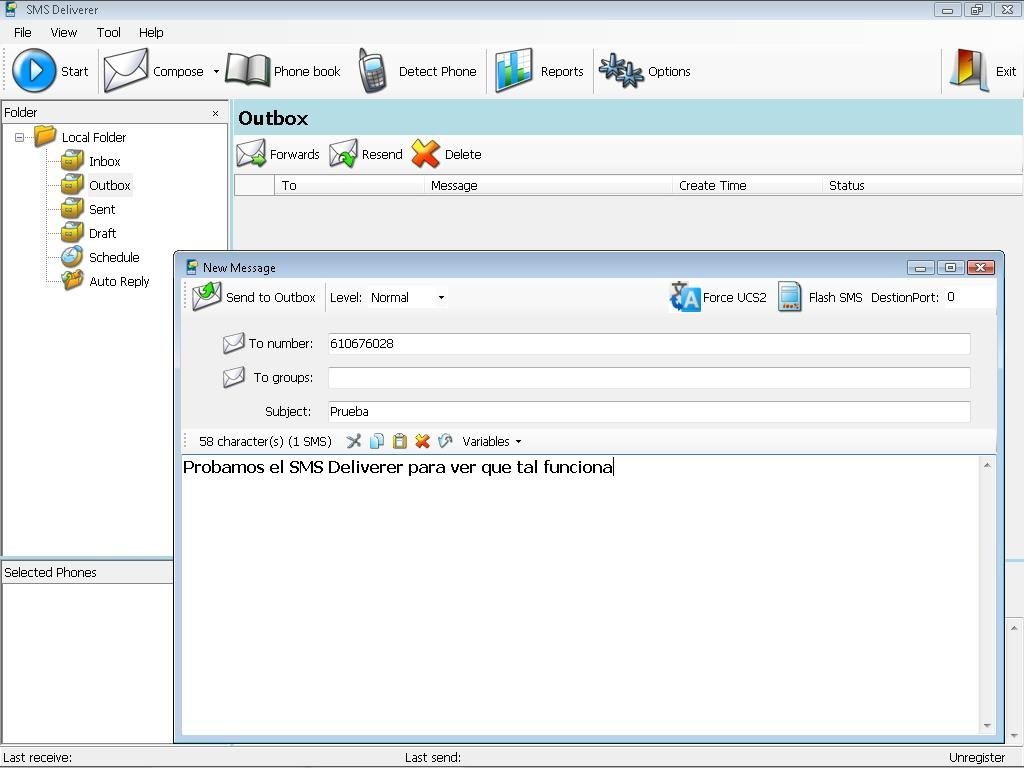Click the Send to Outbox envelope icon
The width and height of the screenshot is (1024, 768).
207,296
